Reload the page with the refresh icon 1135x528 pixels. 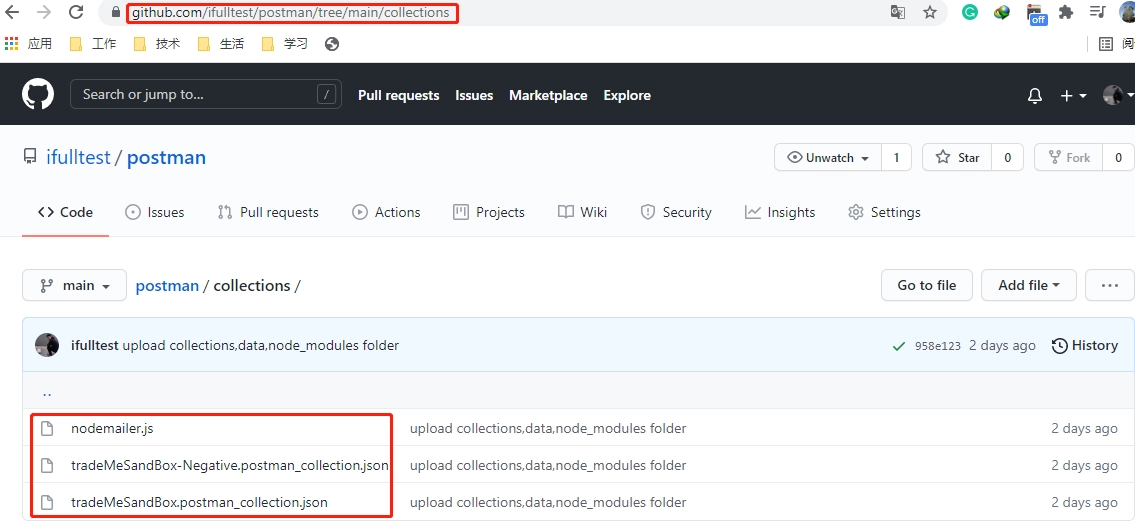click(75, 12)
